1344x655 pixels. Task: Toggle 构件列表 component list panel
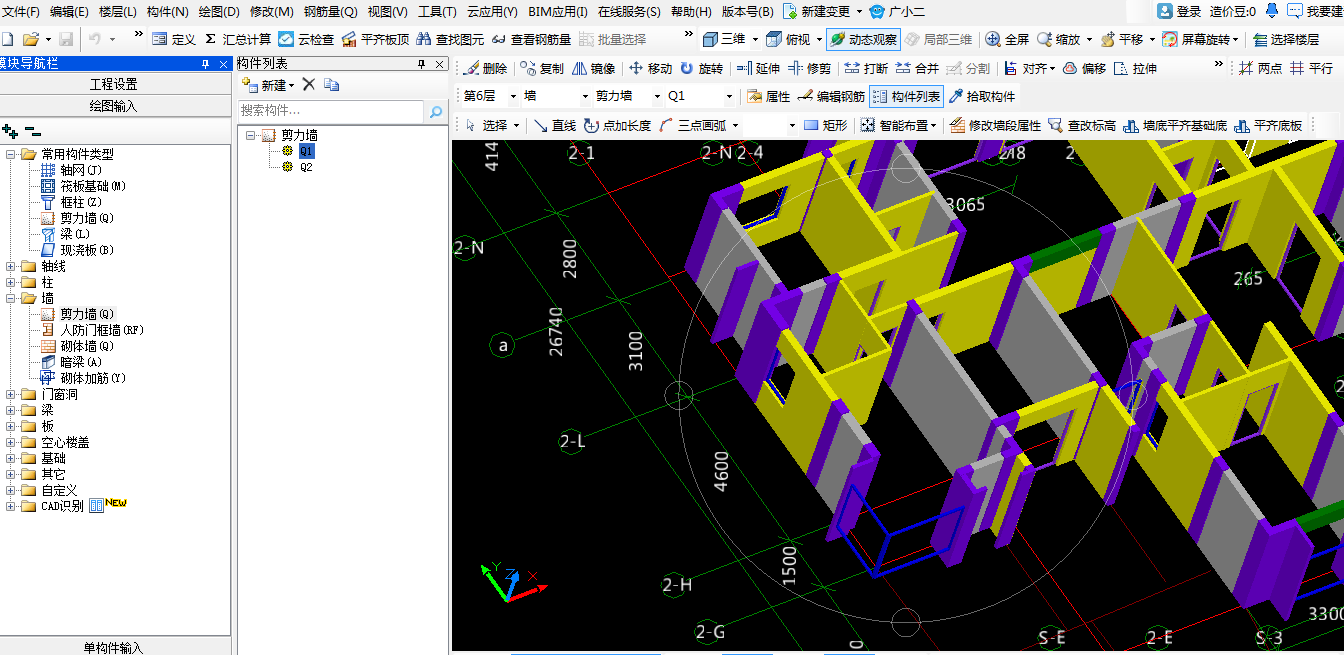(x=906, y=97)
